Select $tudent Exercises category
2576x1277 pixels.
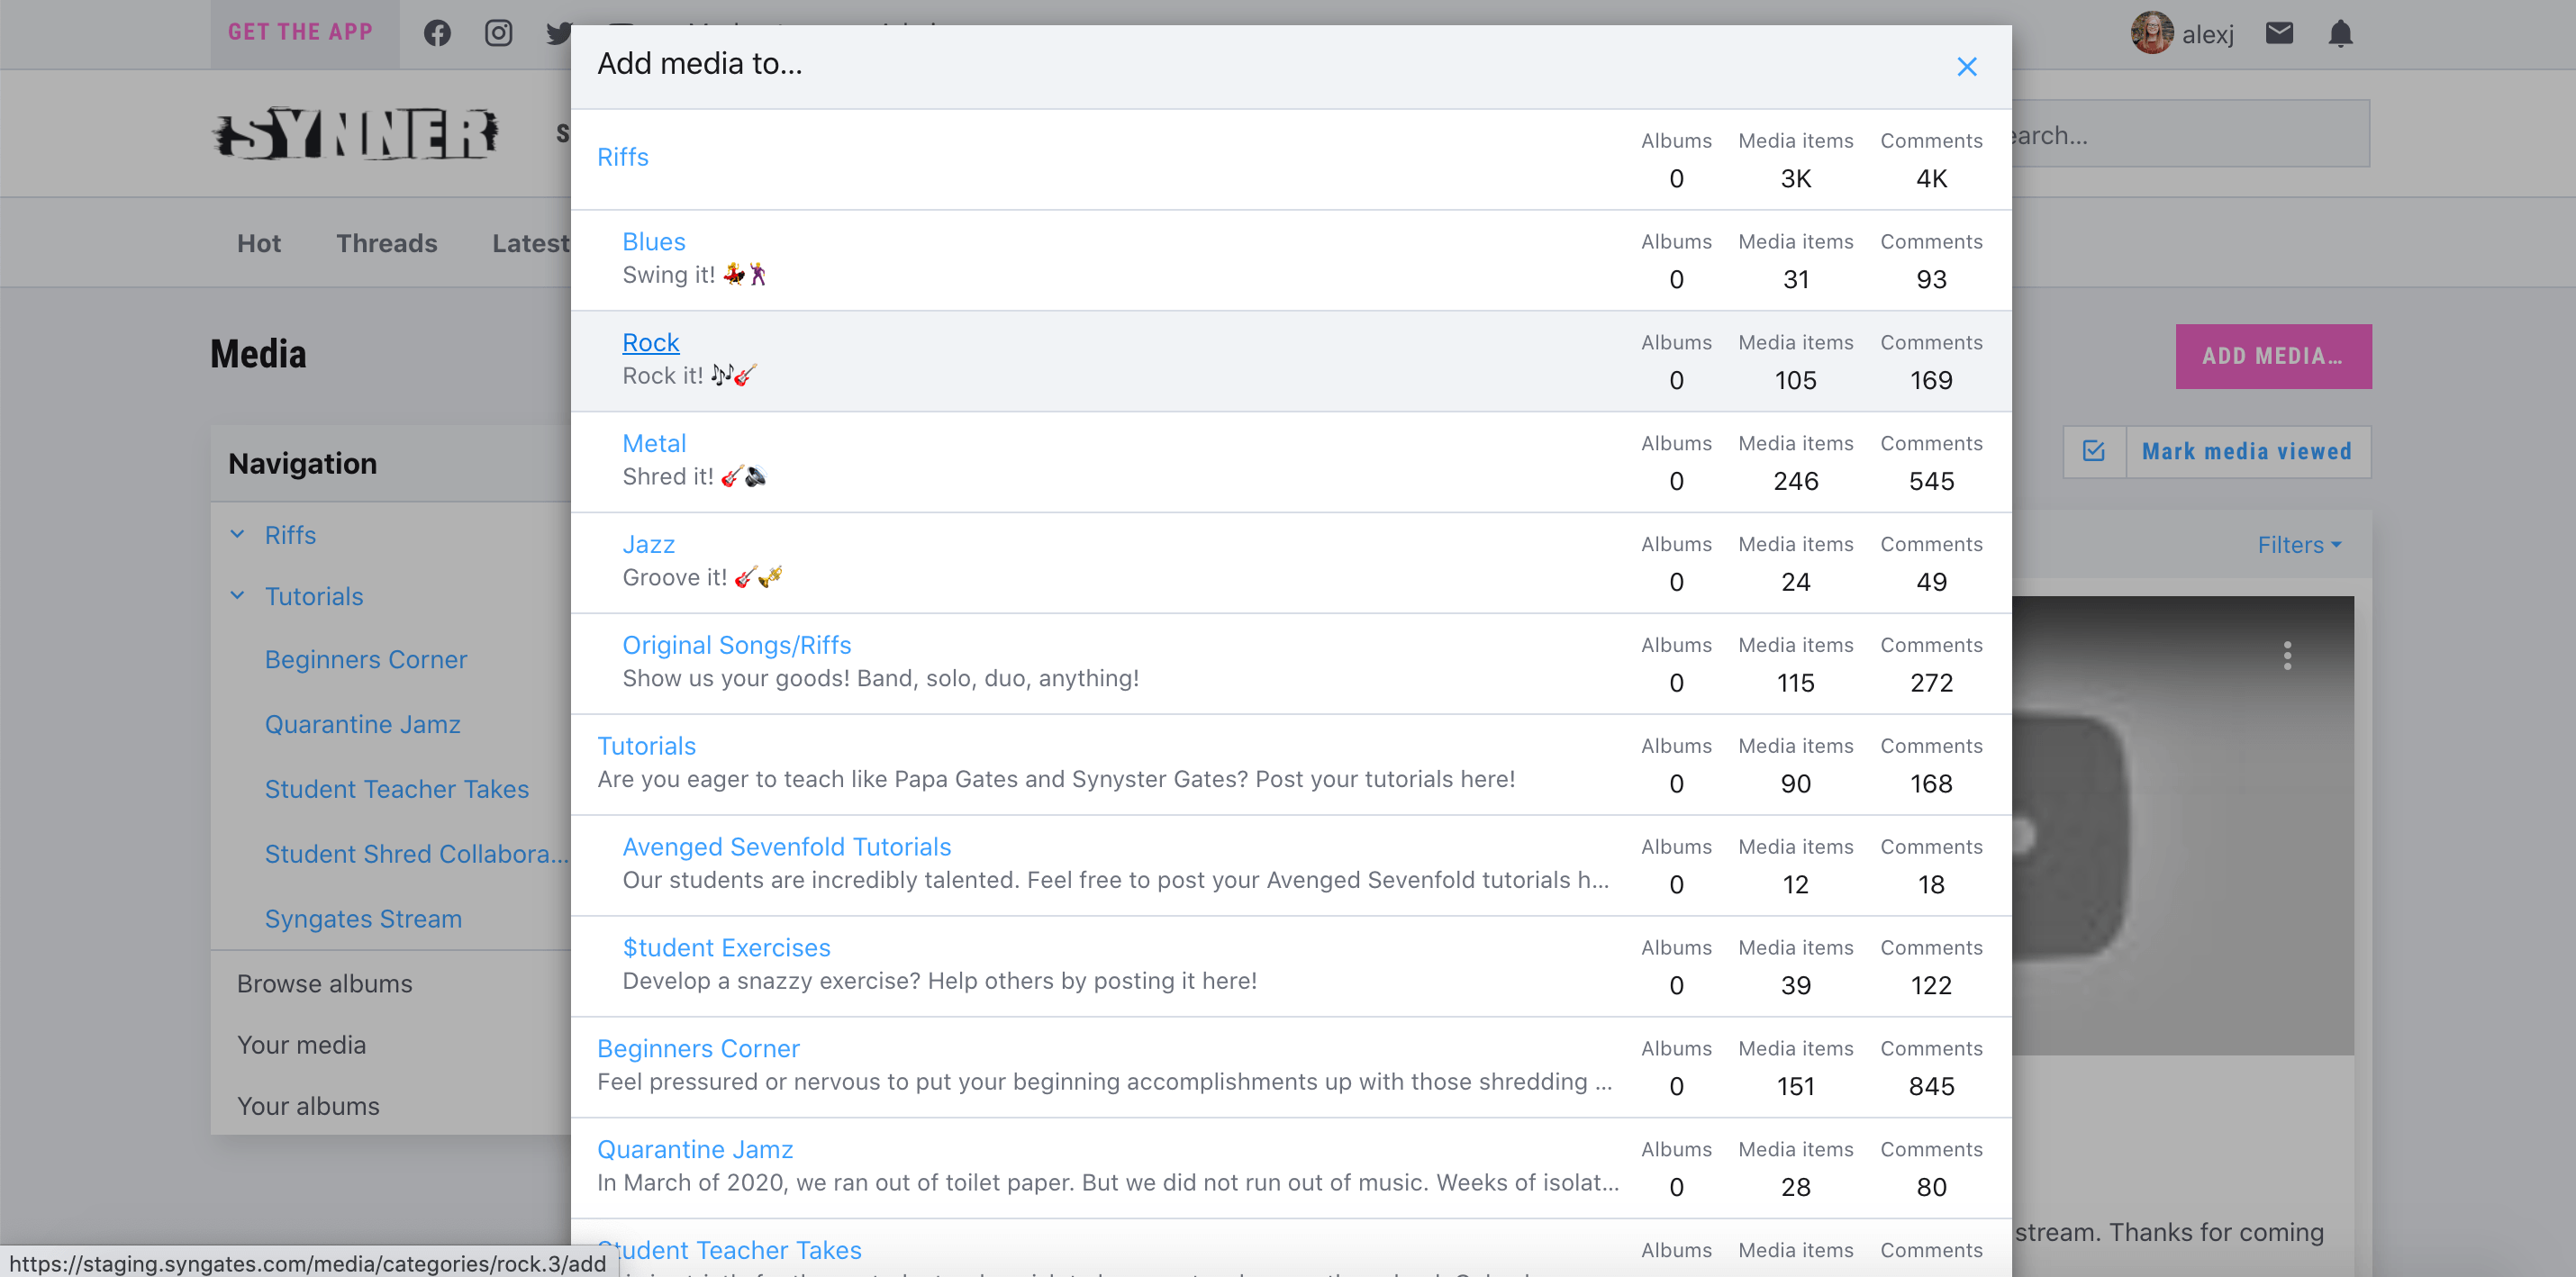pyautogui.click(x=726, y=948)
